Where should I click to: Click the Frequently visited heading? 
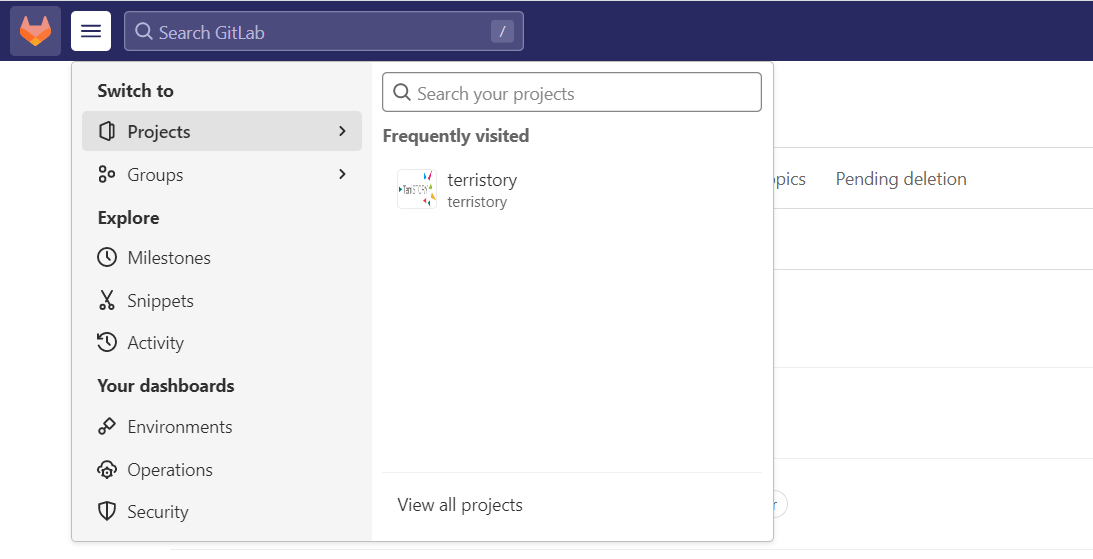456,135
